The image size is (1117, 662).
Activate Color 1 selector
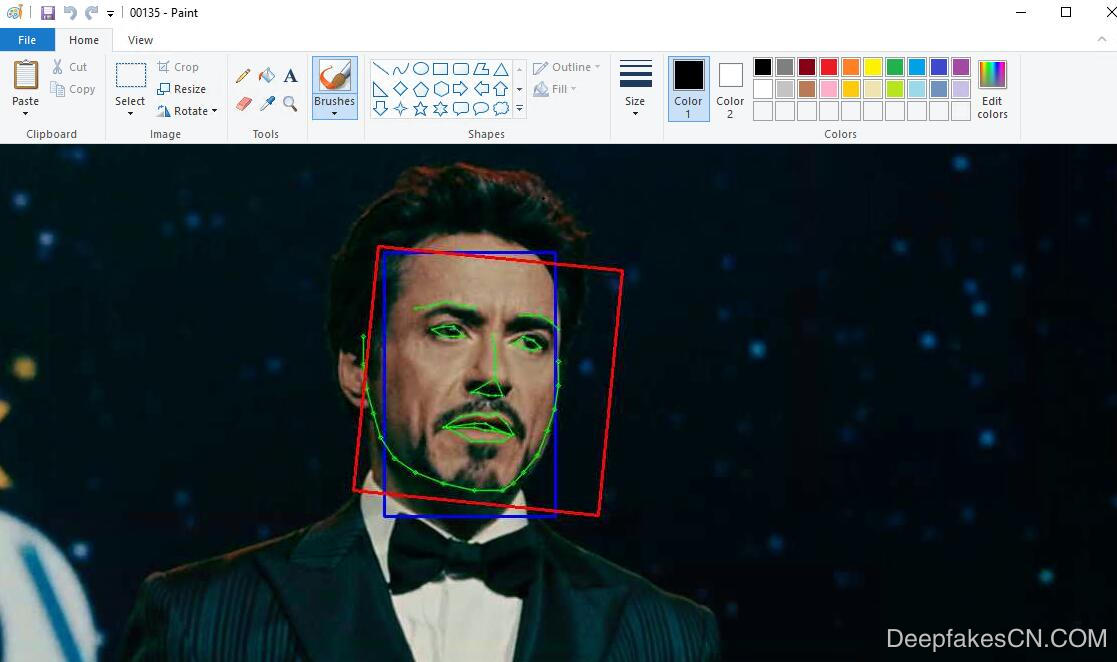point(688,88)
